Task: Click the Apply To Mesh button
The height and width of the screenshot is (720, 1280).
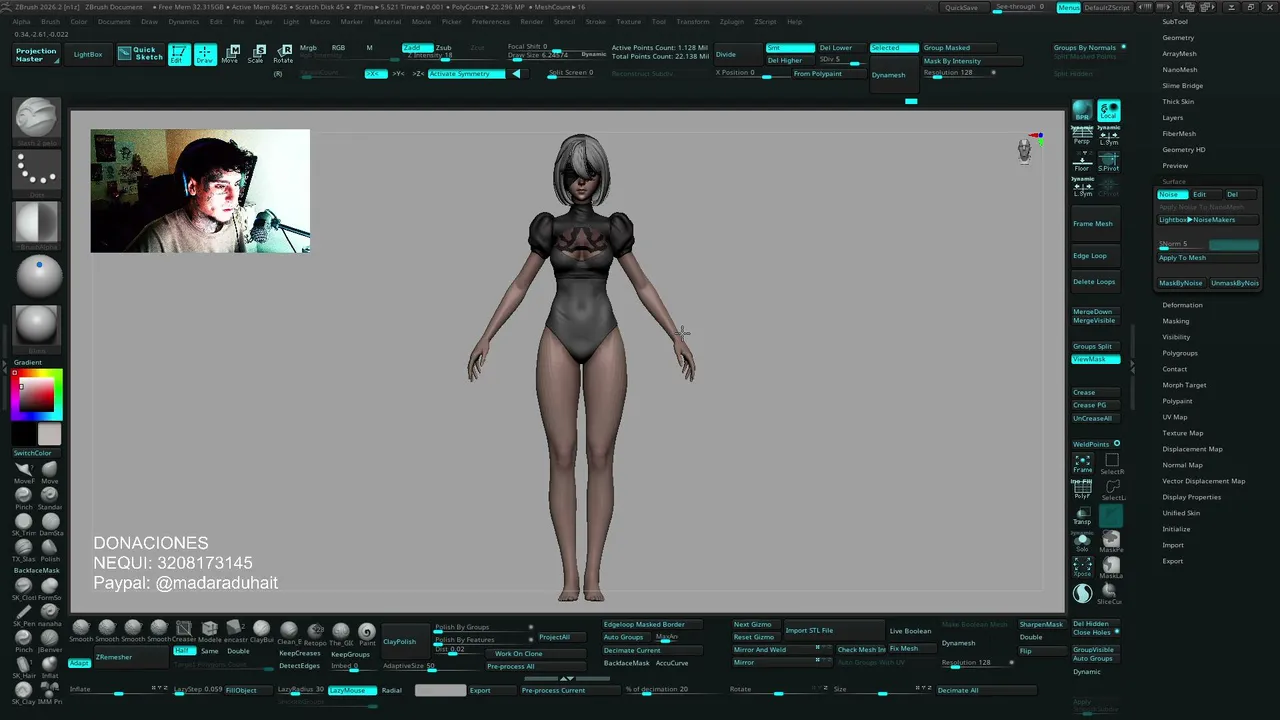Action: [1207, 258]
